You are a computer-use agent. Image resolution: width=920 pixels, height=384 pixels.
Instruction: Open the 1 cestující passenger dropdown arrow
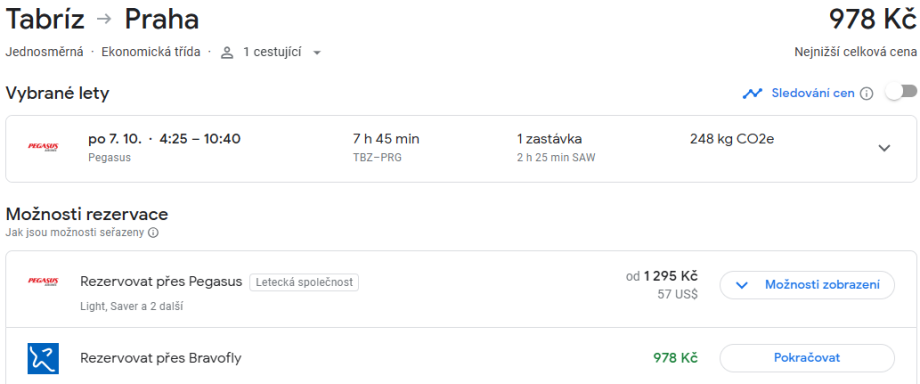(x=317, y=53)
